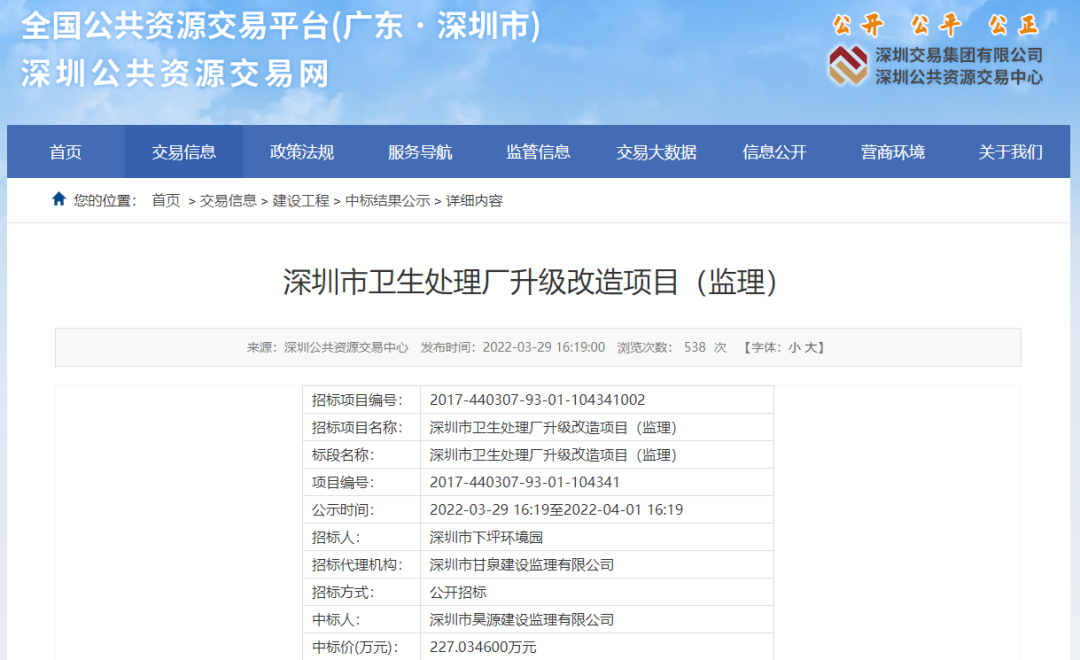This screenshot has width=1080, height=660.
Task: Open the 营商环境 navigation menu item
Action: click(893, 152)
